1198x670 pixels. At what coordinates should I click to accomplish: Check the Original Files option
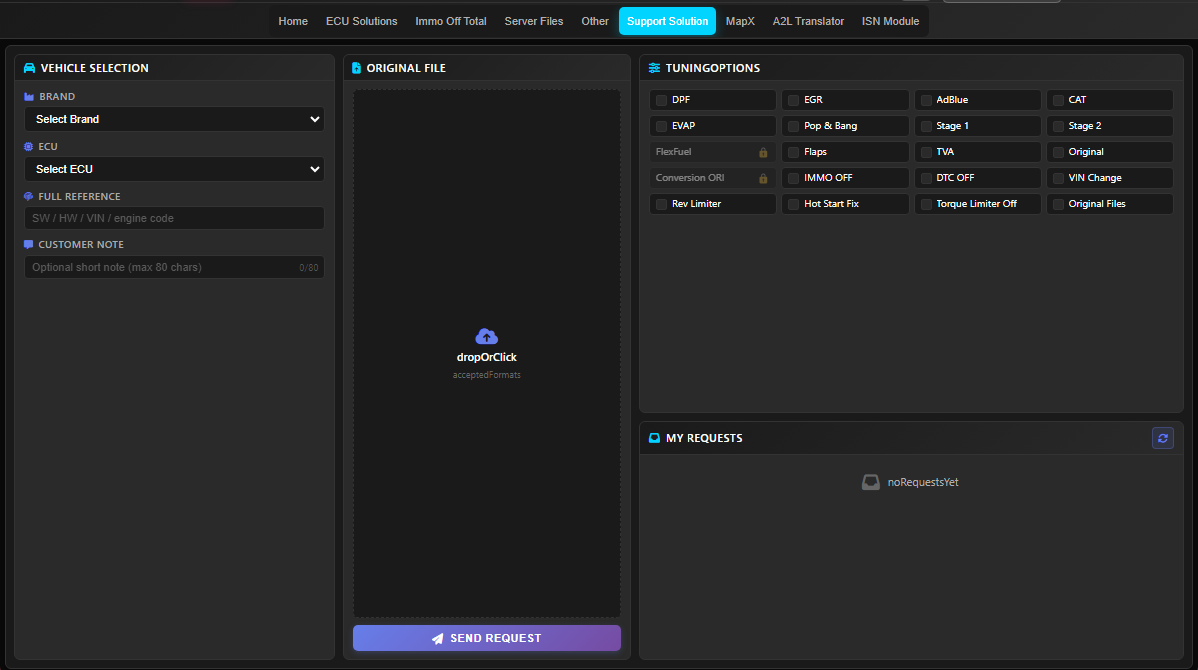1058,204
